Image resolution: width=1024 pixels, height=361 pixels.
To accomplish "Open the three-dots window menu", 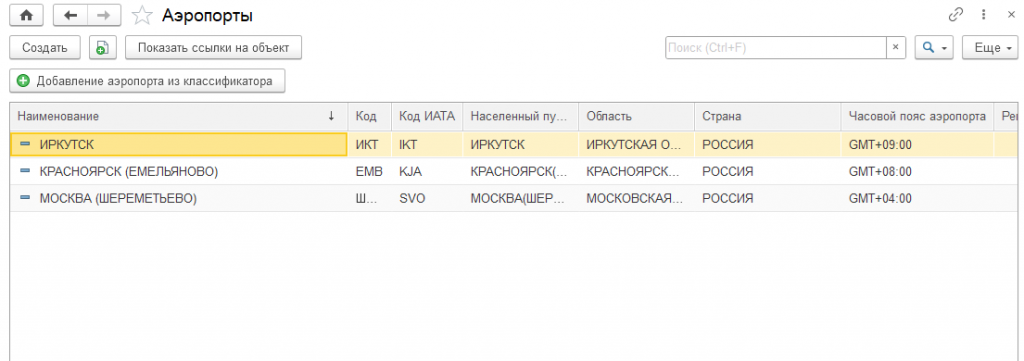I will coord(984,14).
